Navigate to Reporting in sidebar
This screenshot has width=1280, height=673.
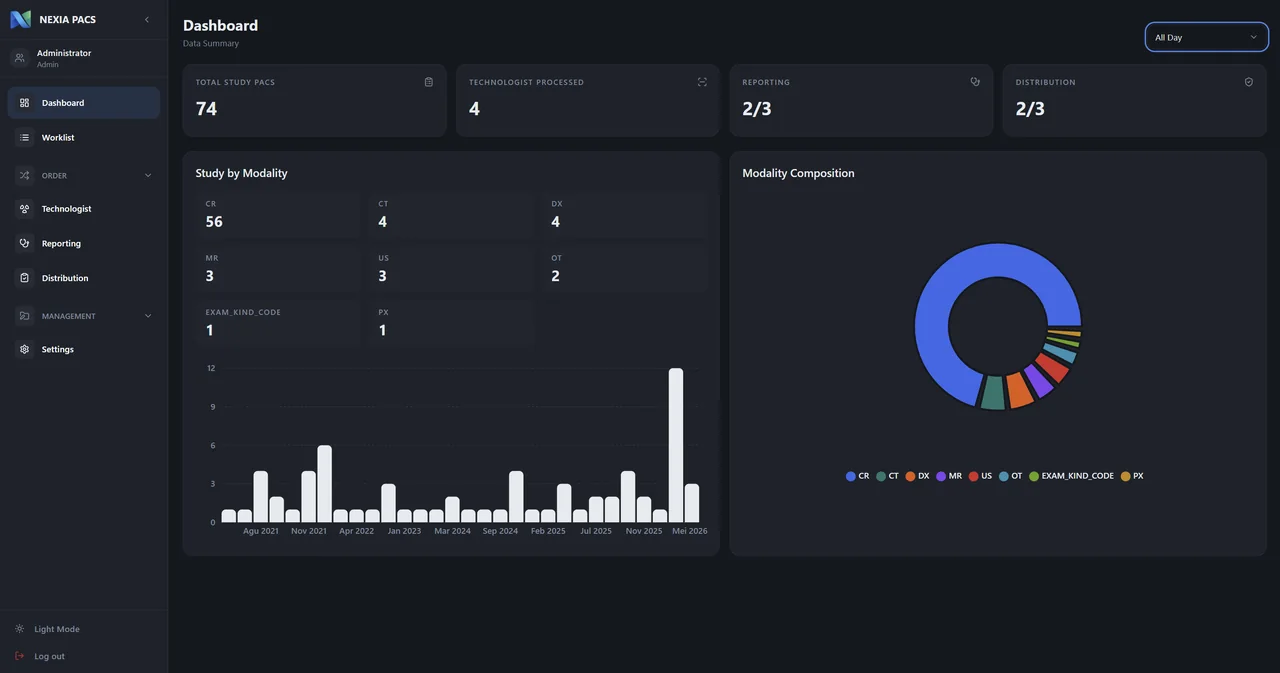(84, 243)
